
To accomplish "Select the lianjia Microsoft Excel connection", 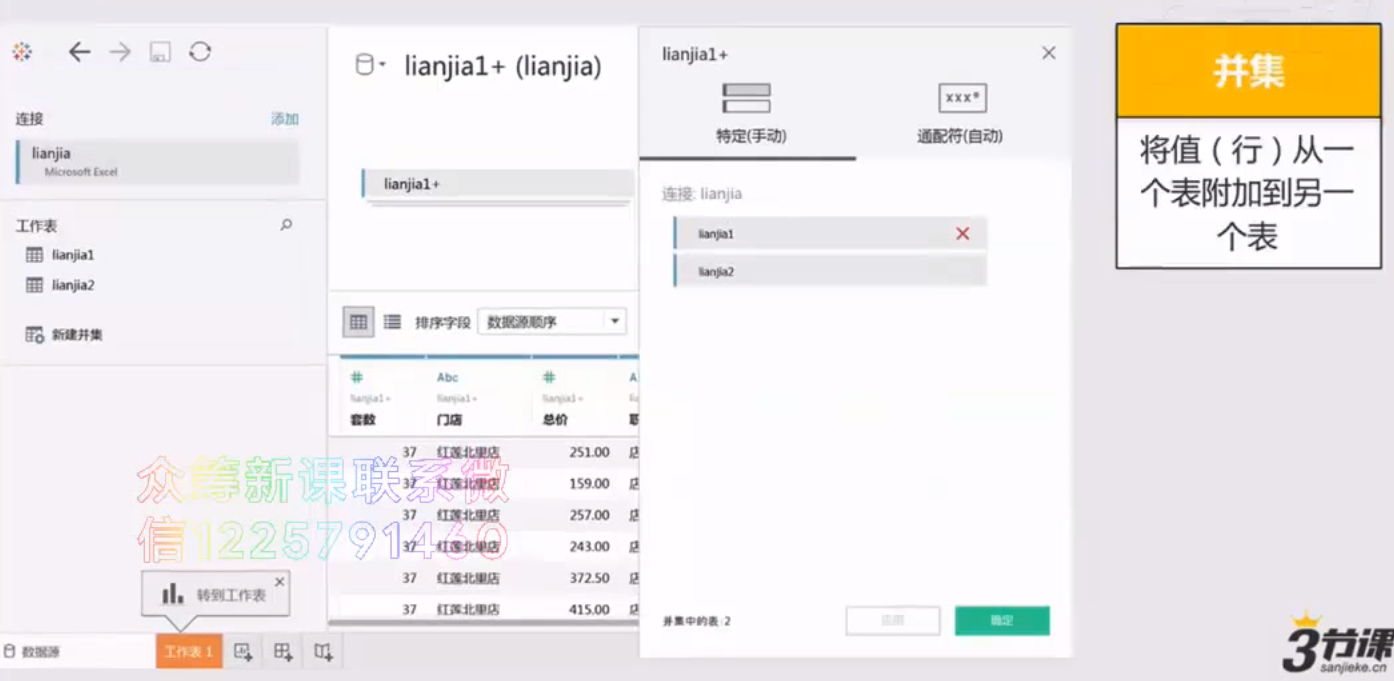I will coord(157,162).
